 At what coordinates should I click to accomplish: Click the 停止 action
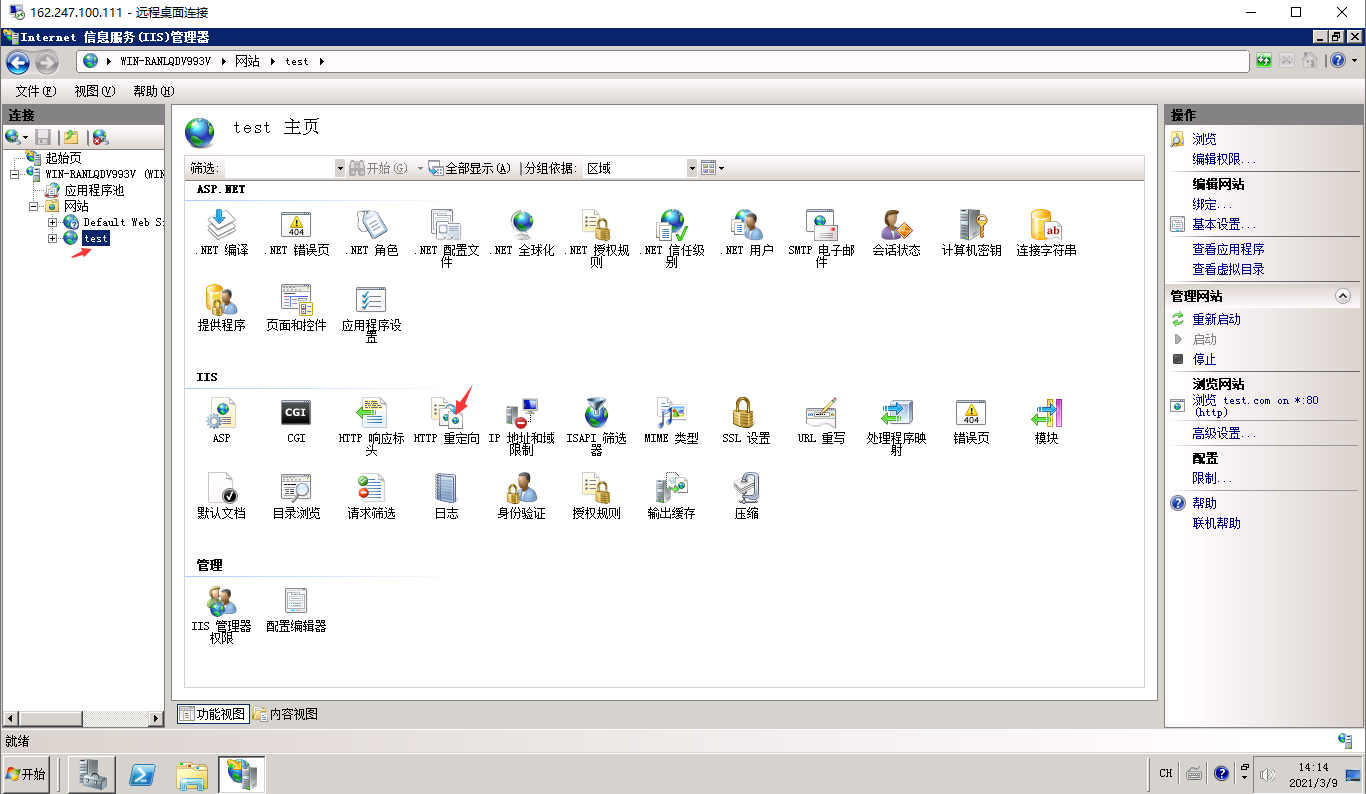point(1204,359)
